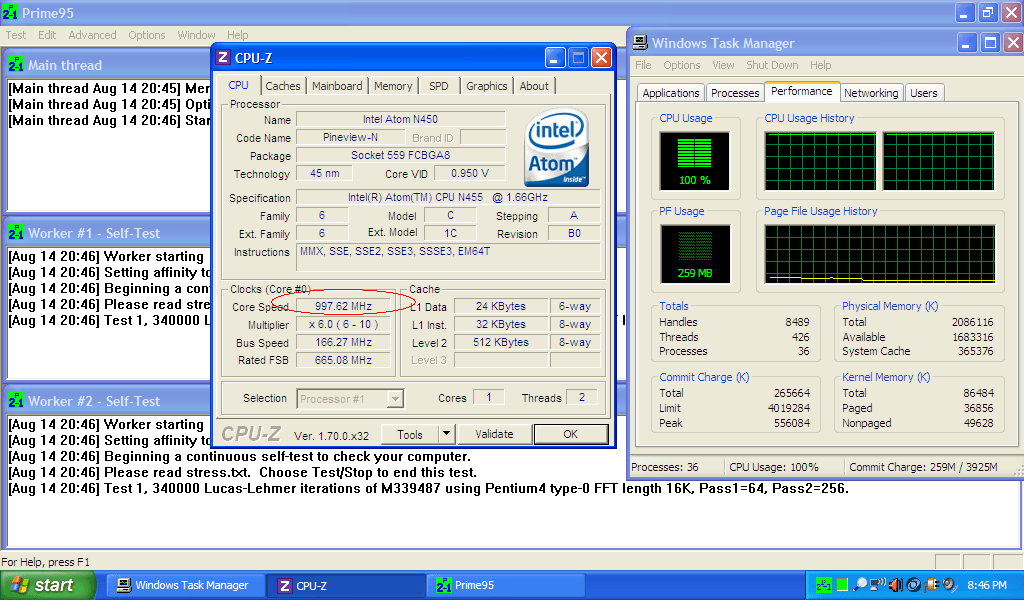Click the Core VID value 0.950 V
The width and height of the screenshot is (1024, 600).
(x=470, y=174)
